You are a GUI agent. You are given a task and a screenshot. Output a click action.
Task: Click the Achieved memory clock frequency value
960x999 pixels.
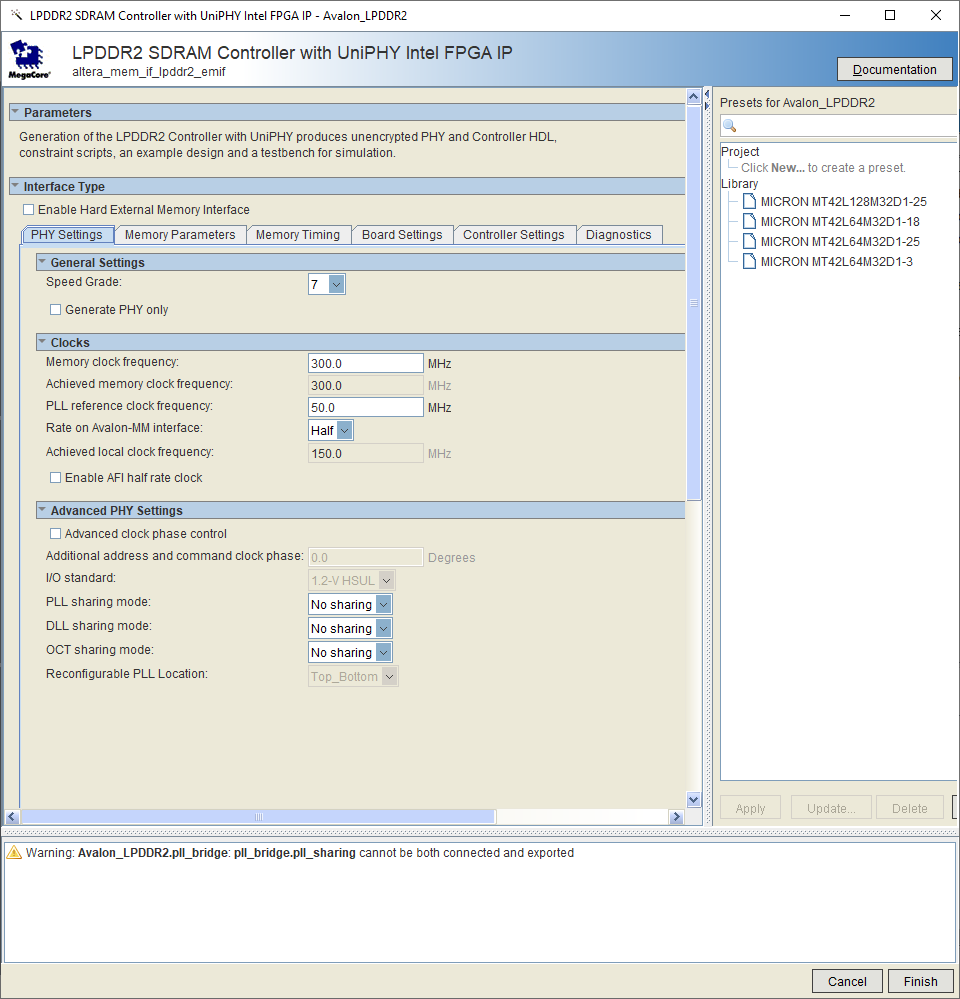tap(366, 385)
